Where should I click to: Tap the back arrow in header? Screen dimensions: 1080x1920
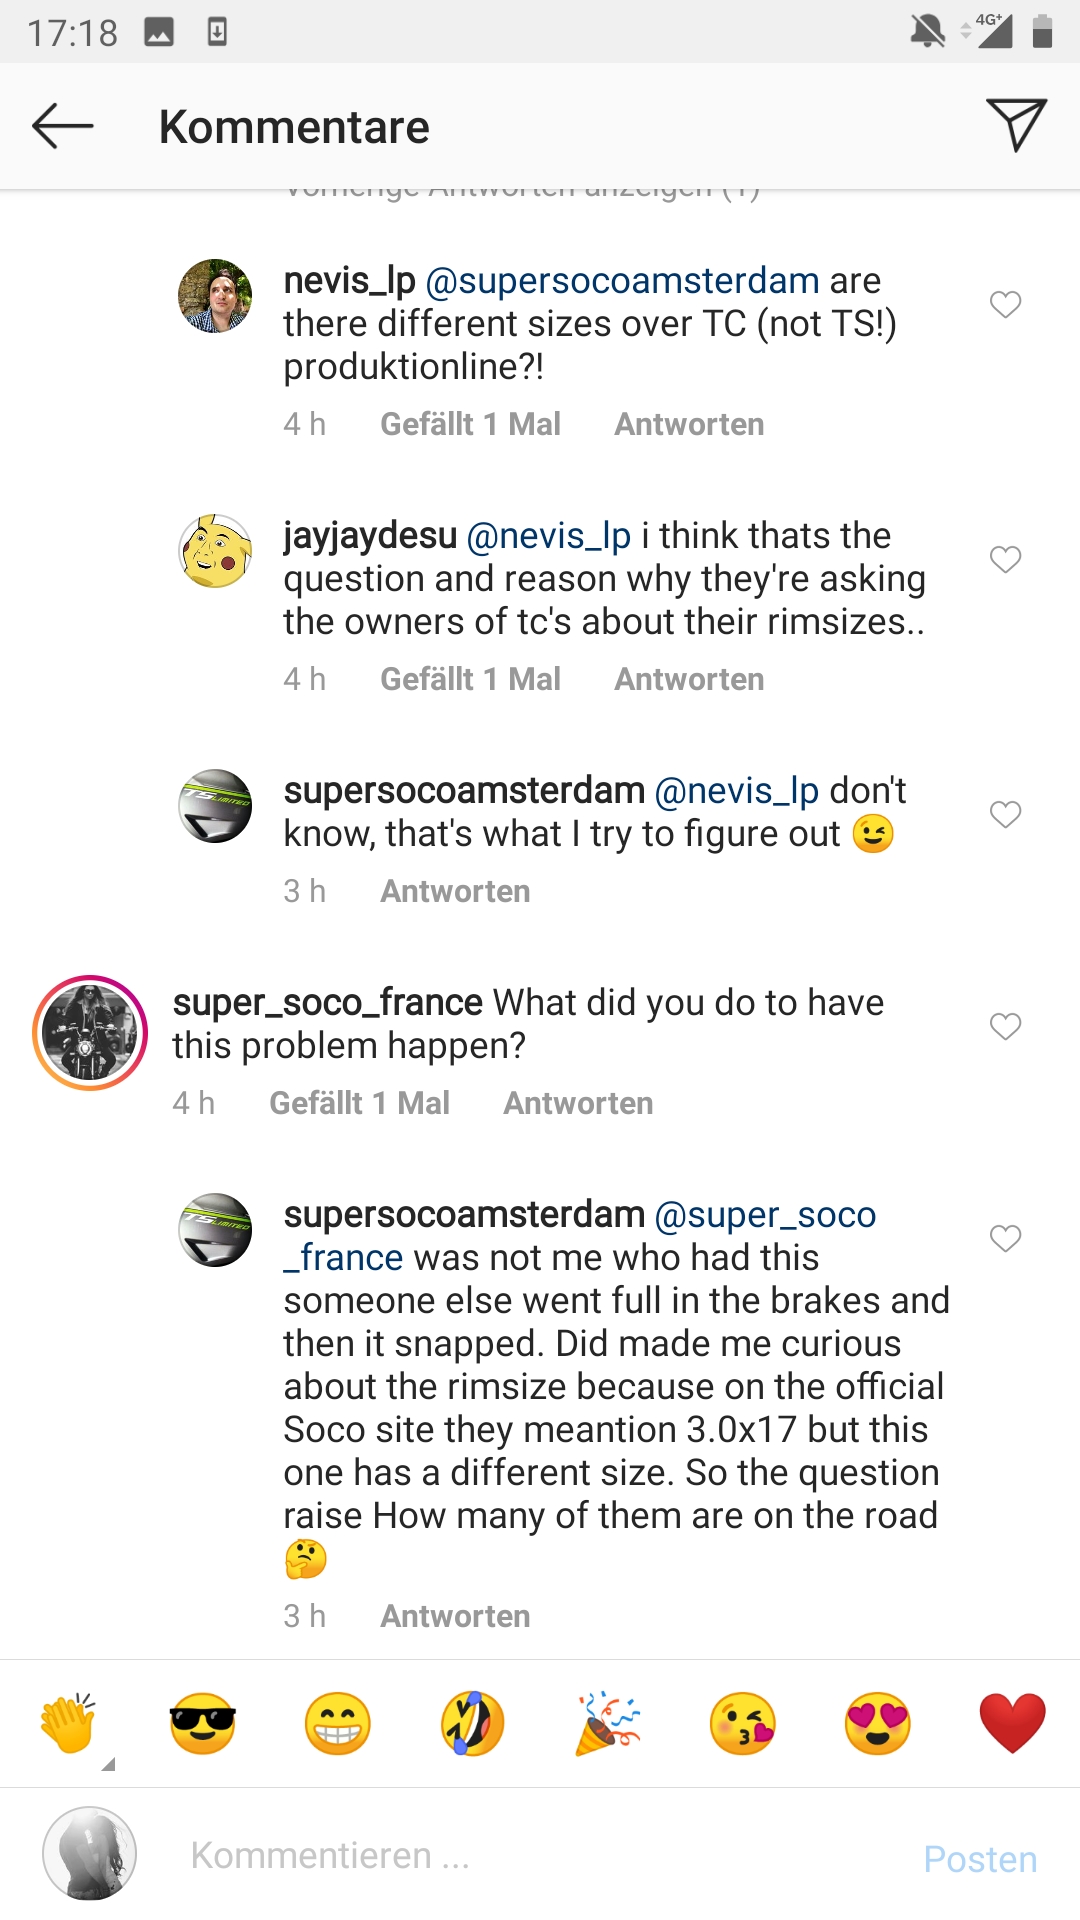62,126
